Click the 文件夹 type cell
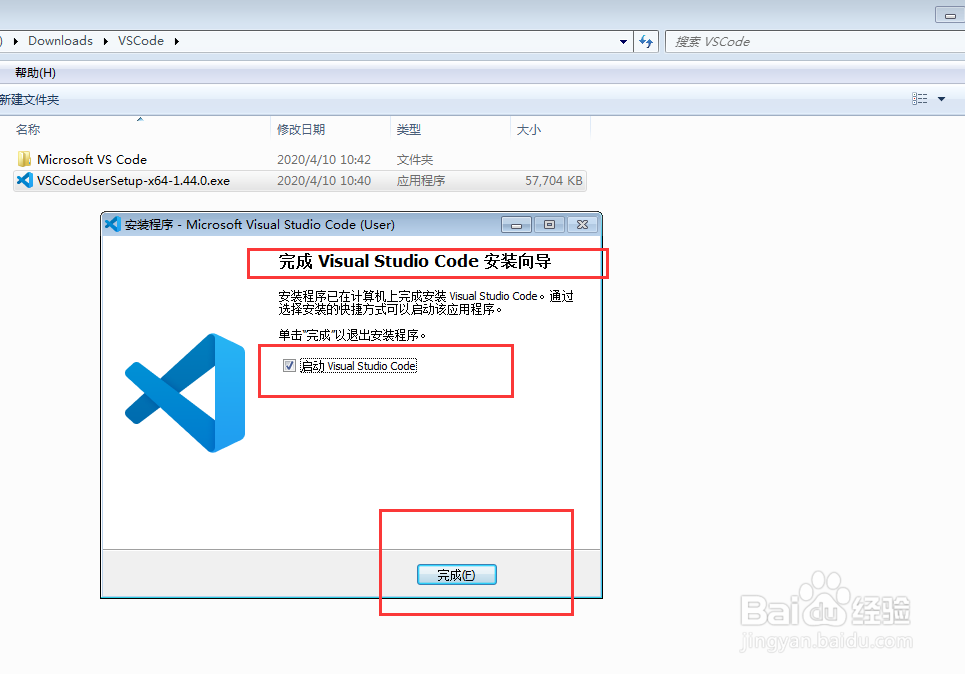965x674 pixels. [x=414, y=159]
